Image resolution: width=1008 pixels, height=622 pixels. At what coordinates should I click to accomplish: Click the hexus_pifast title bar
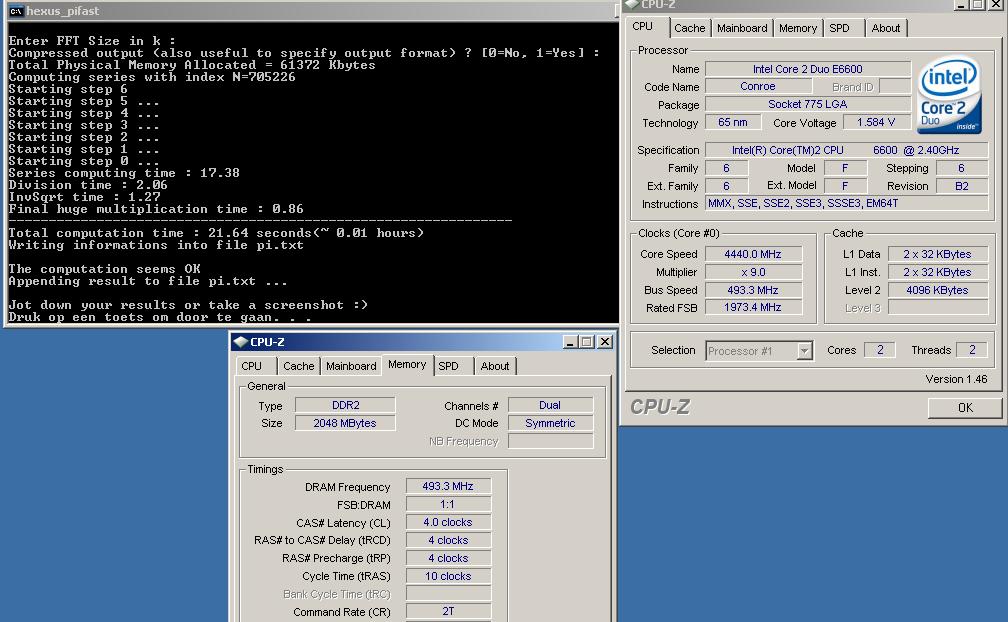point(310,11)
